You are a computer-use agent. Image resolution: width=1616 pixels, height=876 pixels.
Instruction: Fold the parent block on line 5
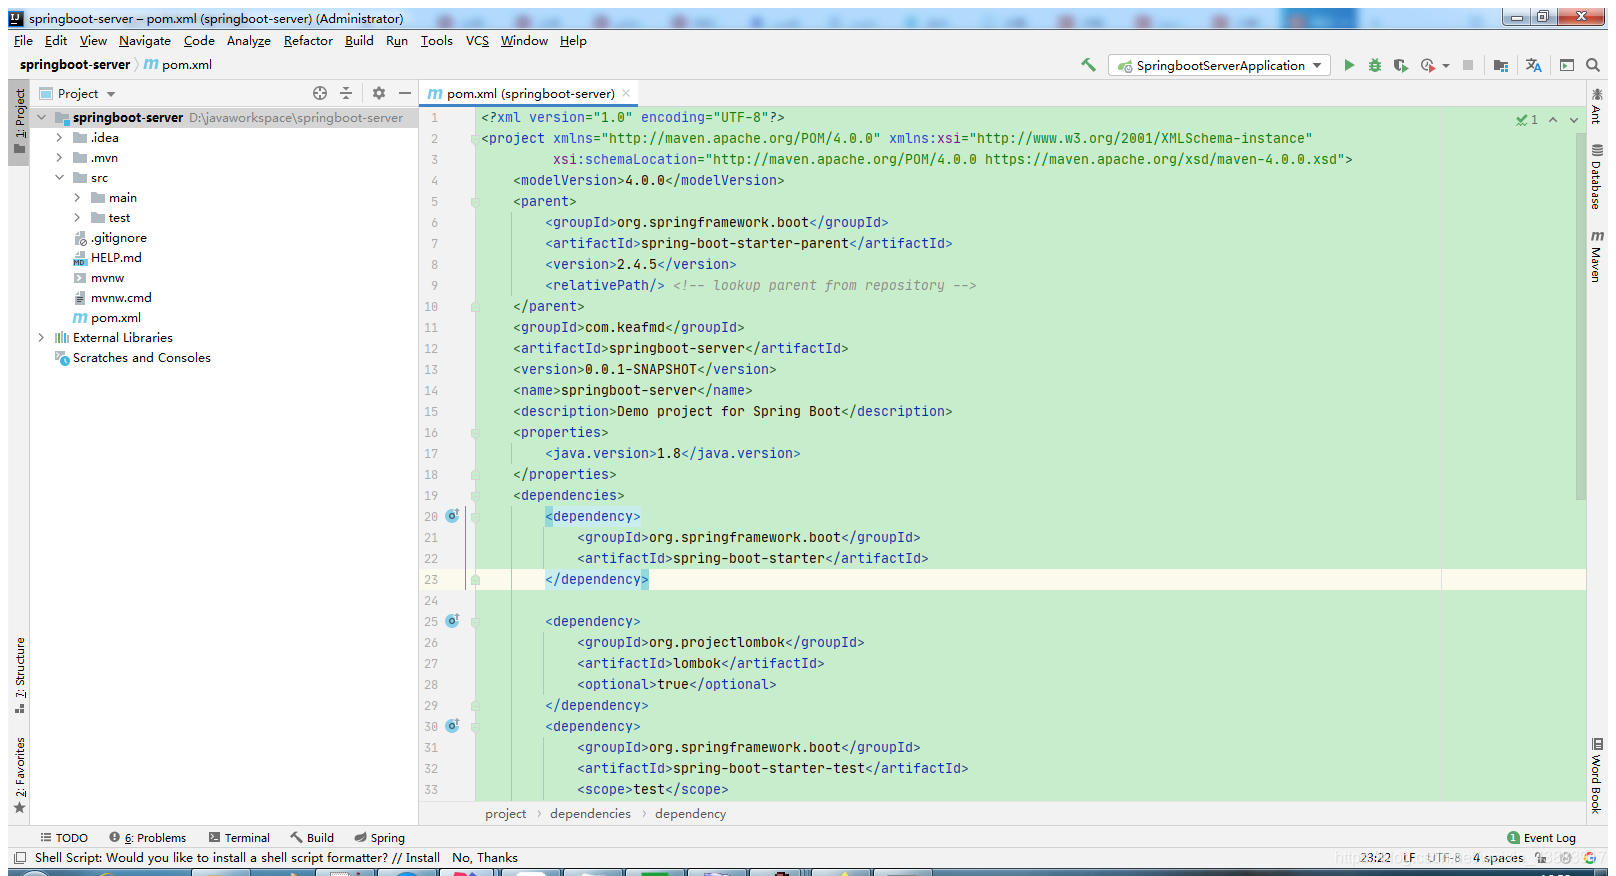pyautogui.click(x=475, y=202)
